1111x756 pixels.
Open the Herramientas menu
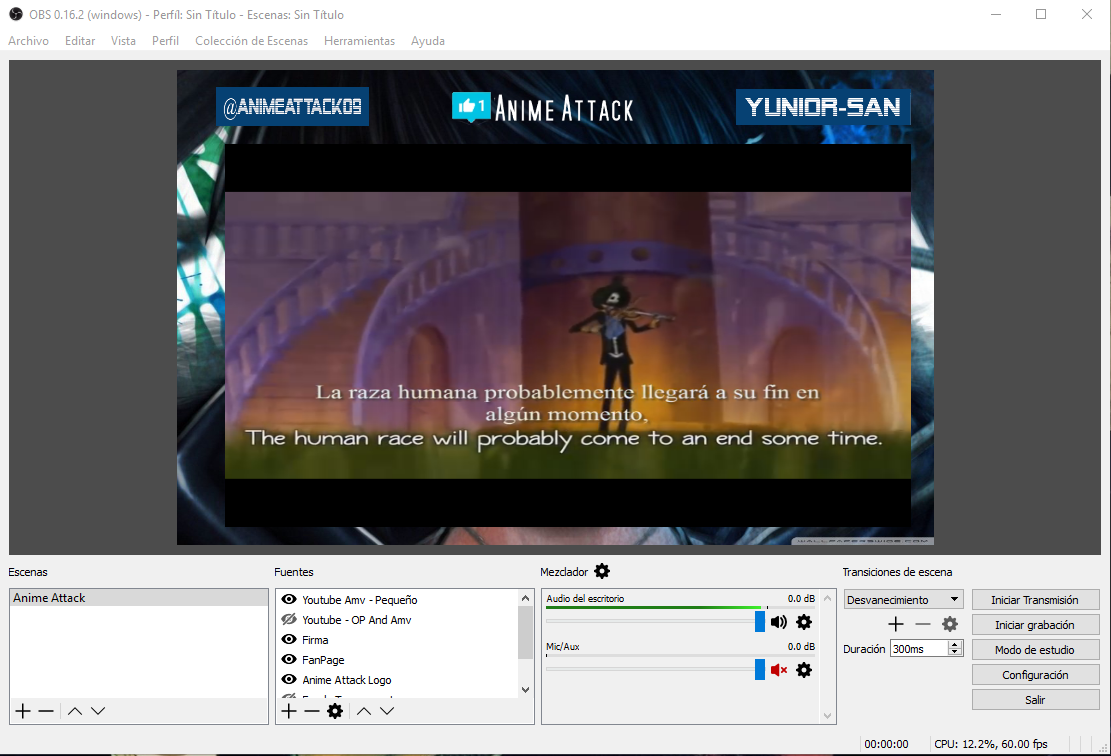[x=359, y=41]
